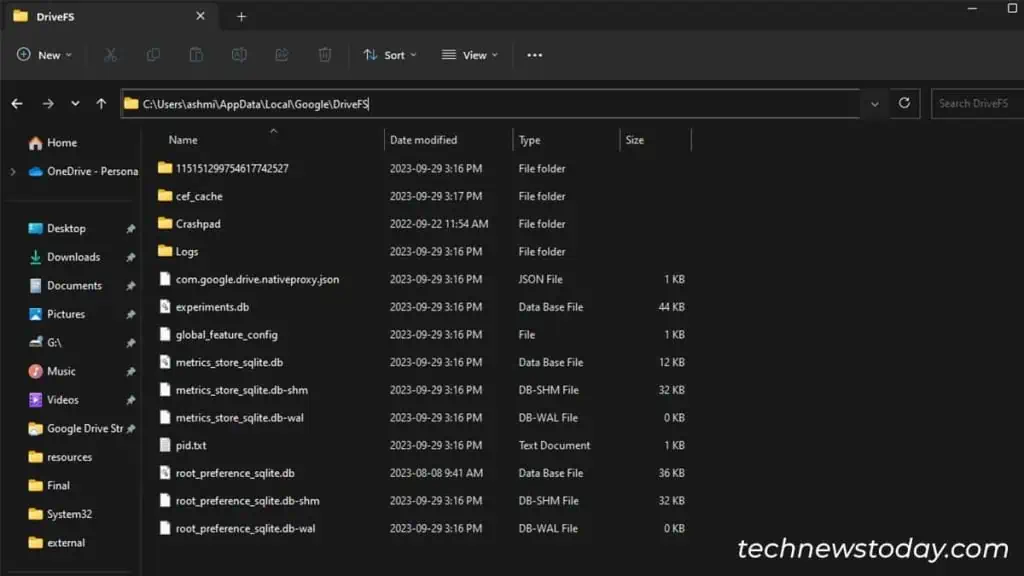The height and width of the screenshot is (576, 1024).
Task: Select the pid.txt file icon
Action: point(165,445)
